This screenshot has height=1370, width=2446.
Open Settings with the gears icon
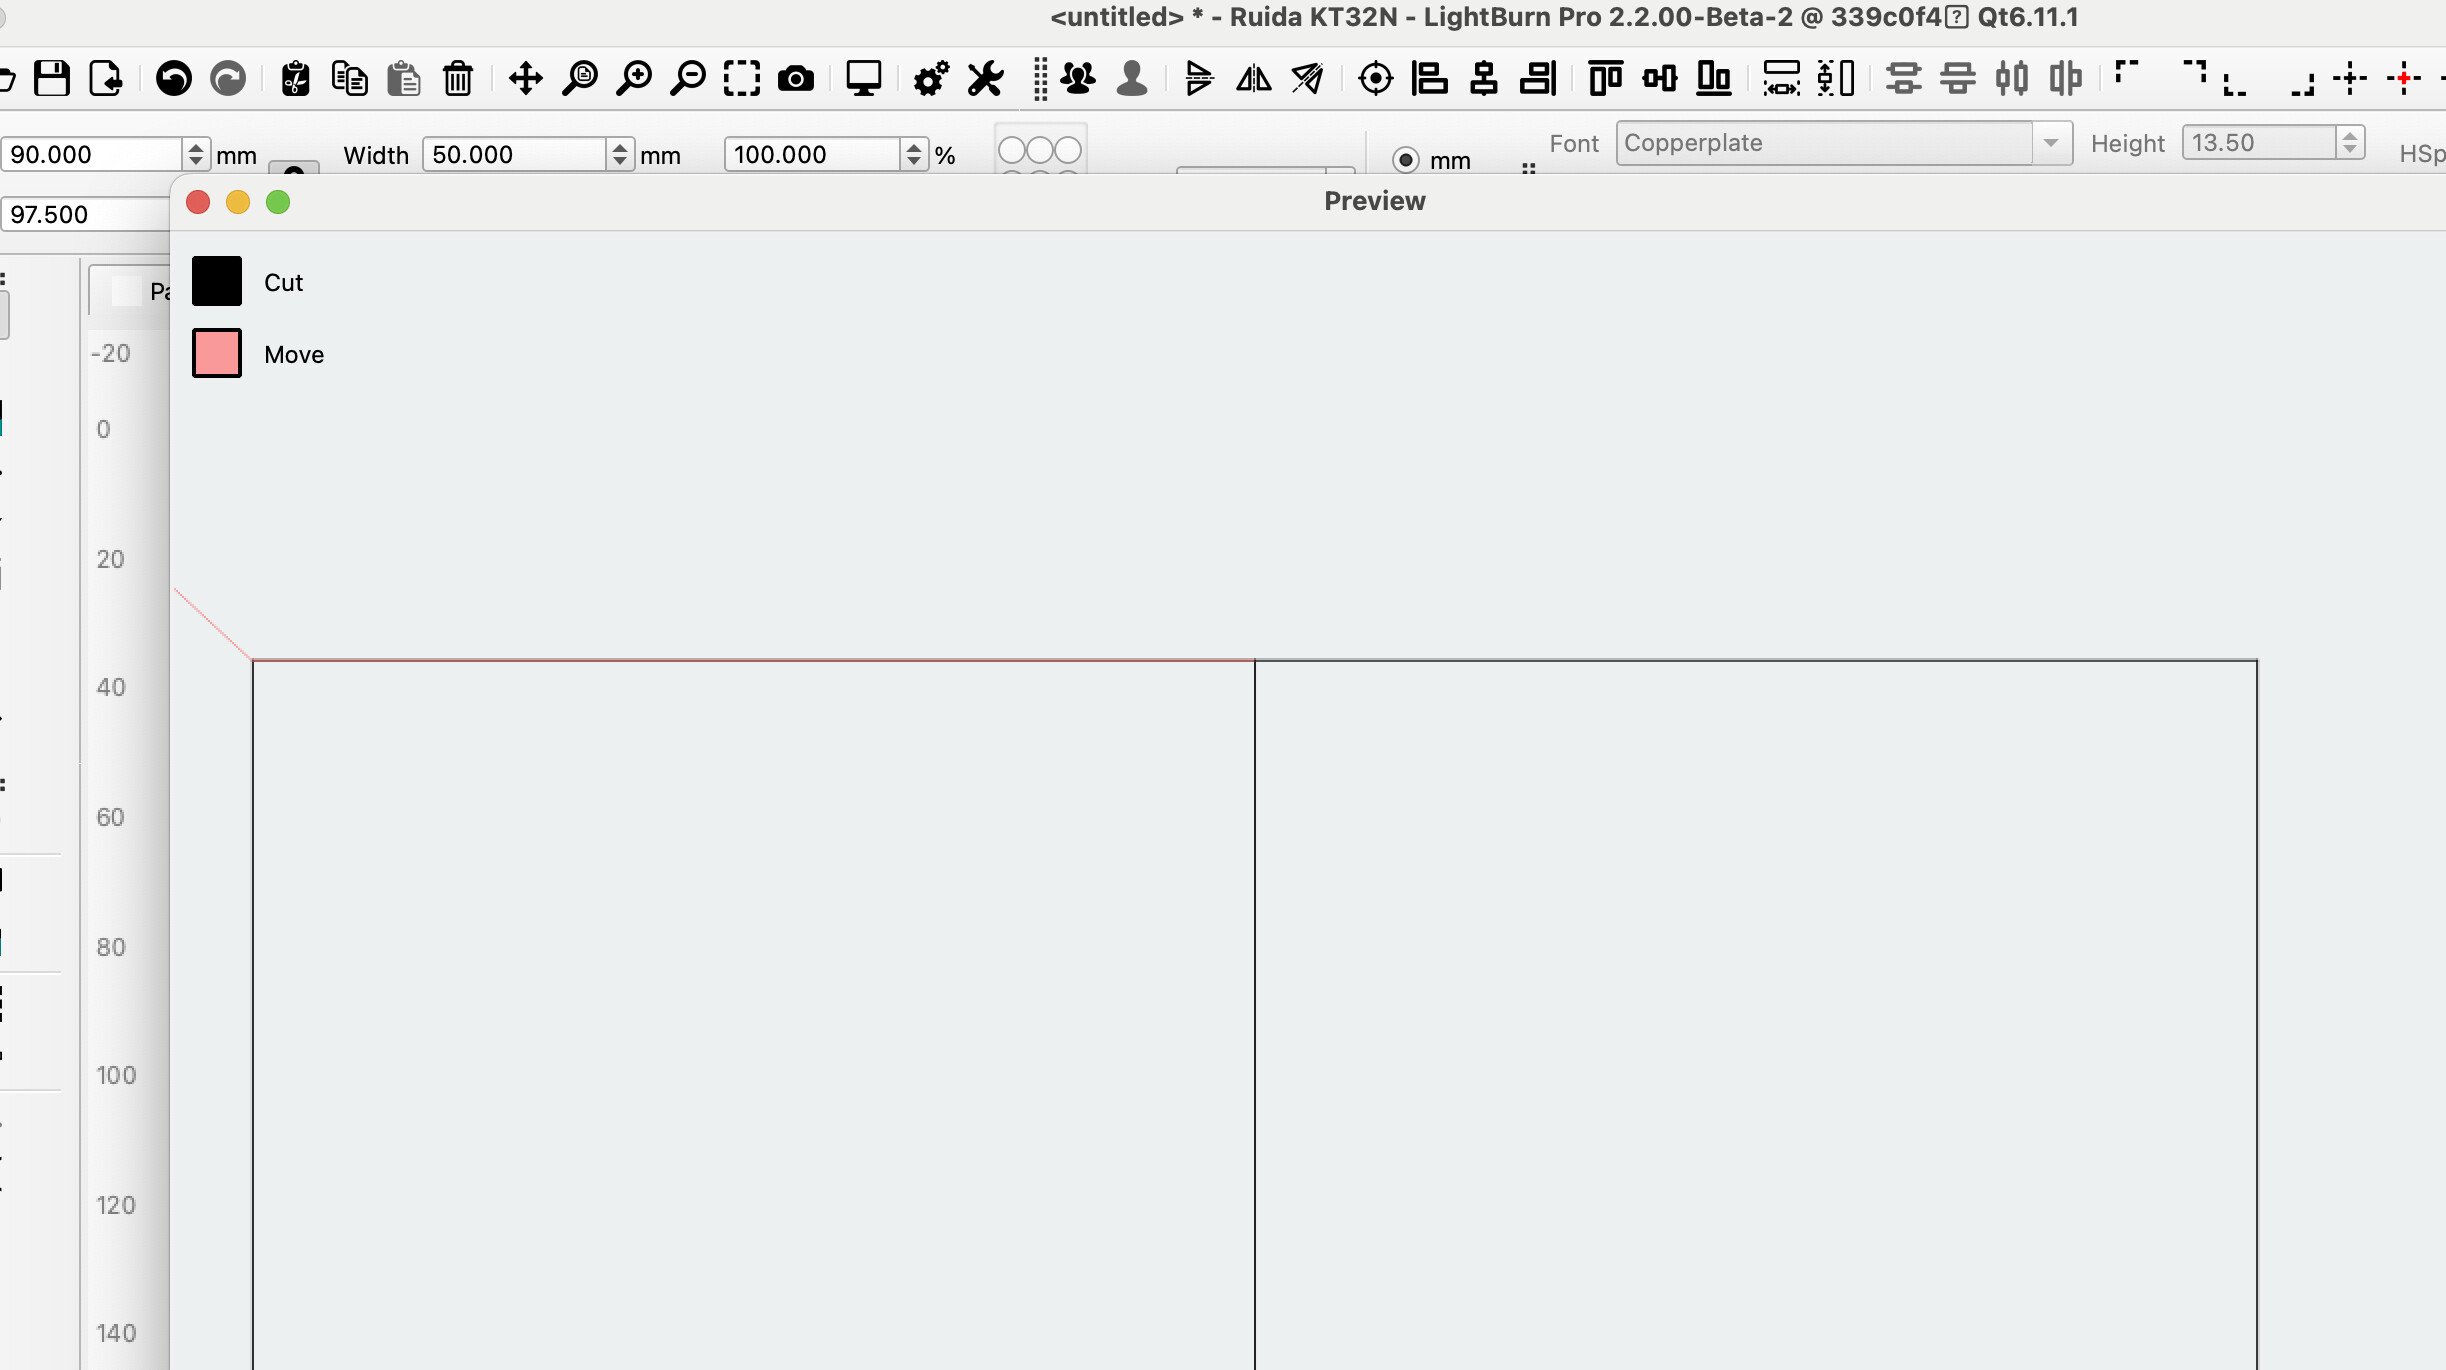pos(931,78)
